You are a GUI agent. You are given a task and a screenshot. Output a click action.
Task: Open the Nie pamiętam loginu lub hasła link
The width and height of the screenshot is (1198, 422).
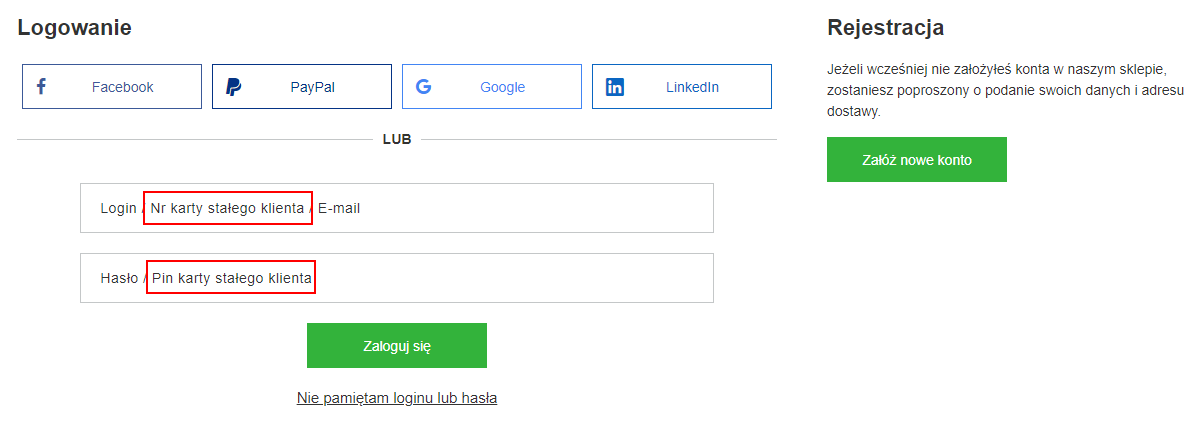397,398
